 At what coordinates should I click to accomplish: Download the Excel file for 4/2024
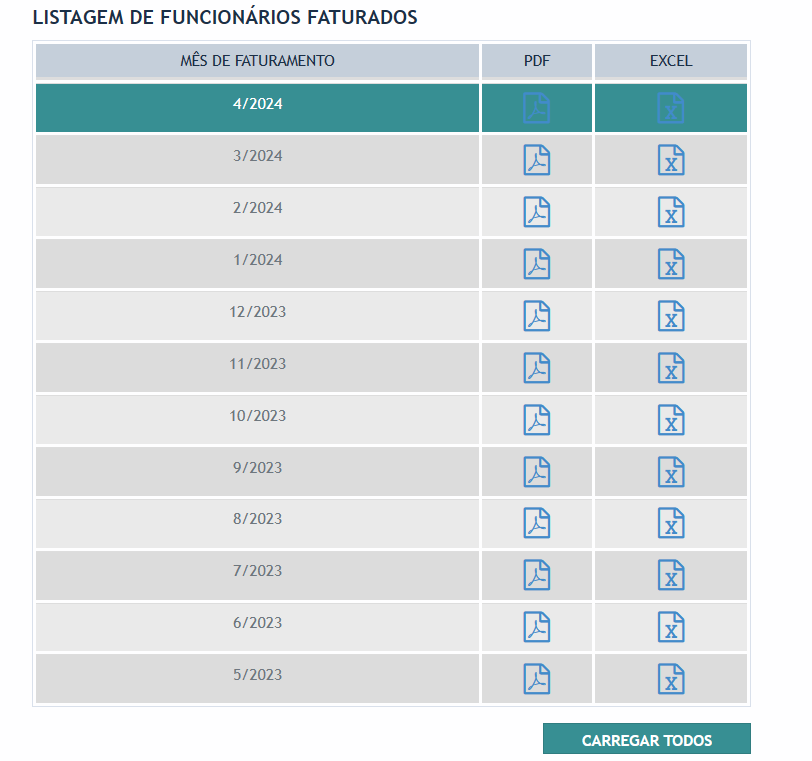[x=671, y=108]
